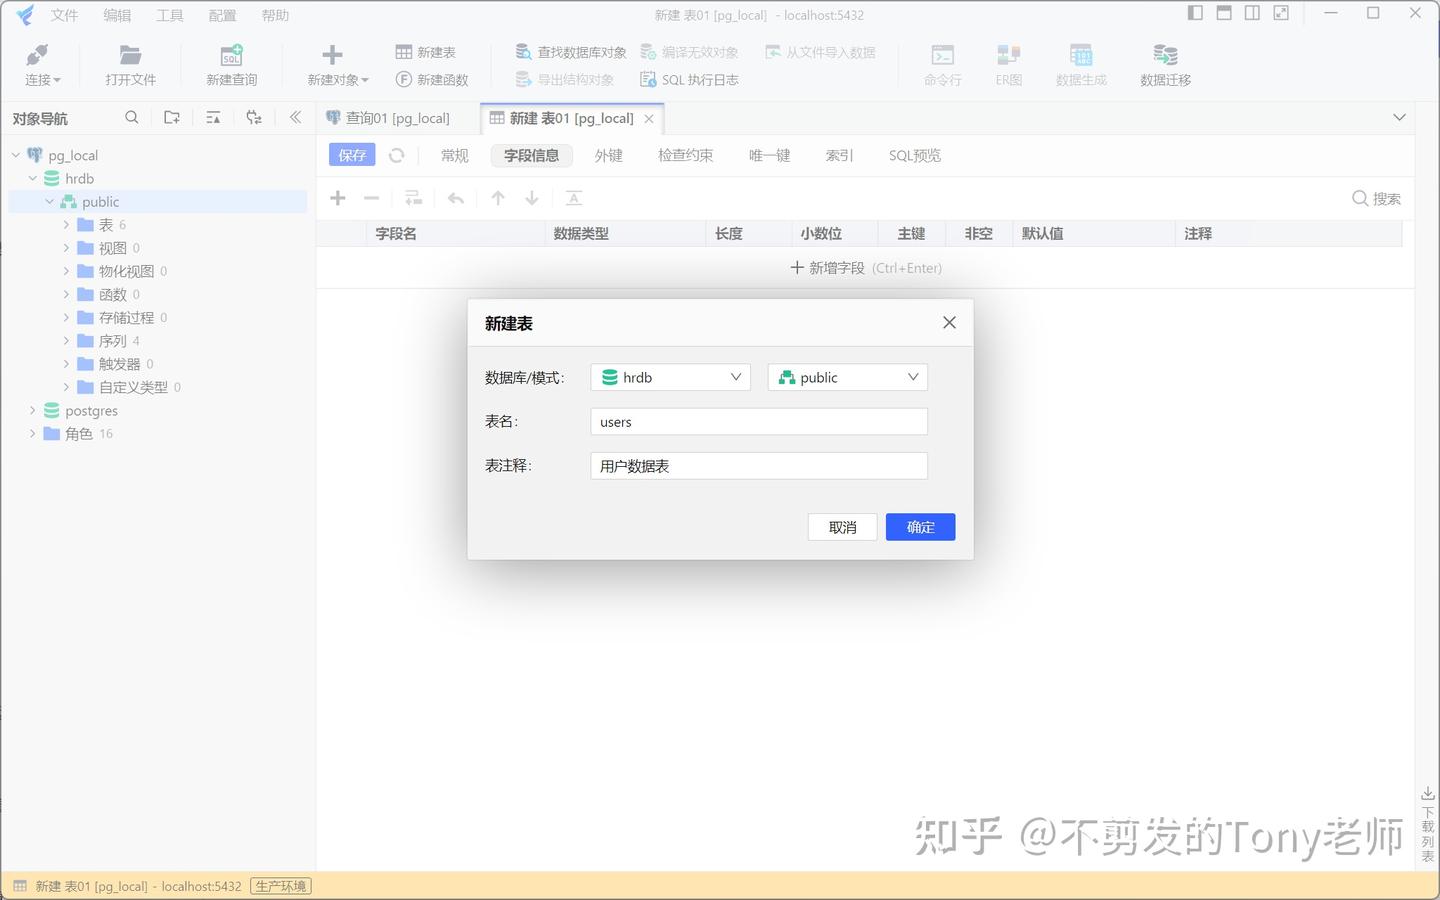
Task: Start 数据生成 data generation
Action: click(1081, 63)
